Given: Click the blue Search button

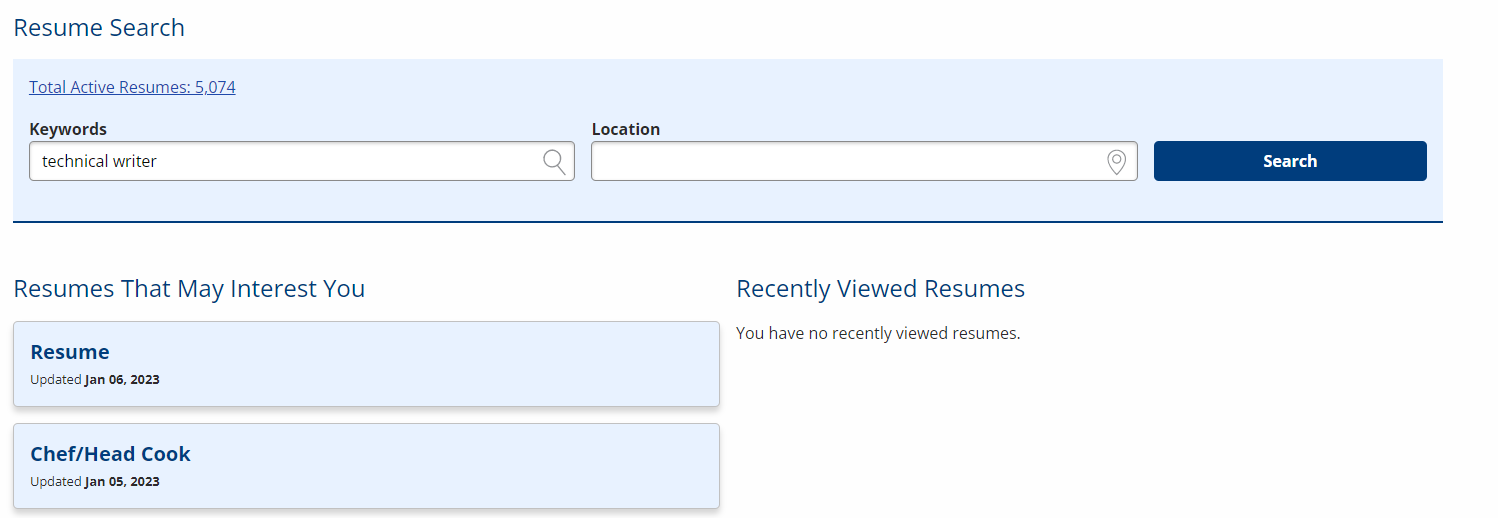Looking at the screenshot, I should (1290, 161).
